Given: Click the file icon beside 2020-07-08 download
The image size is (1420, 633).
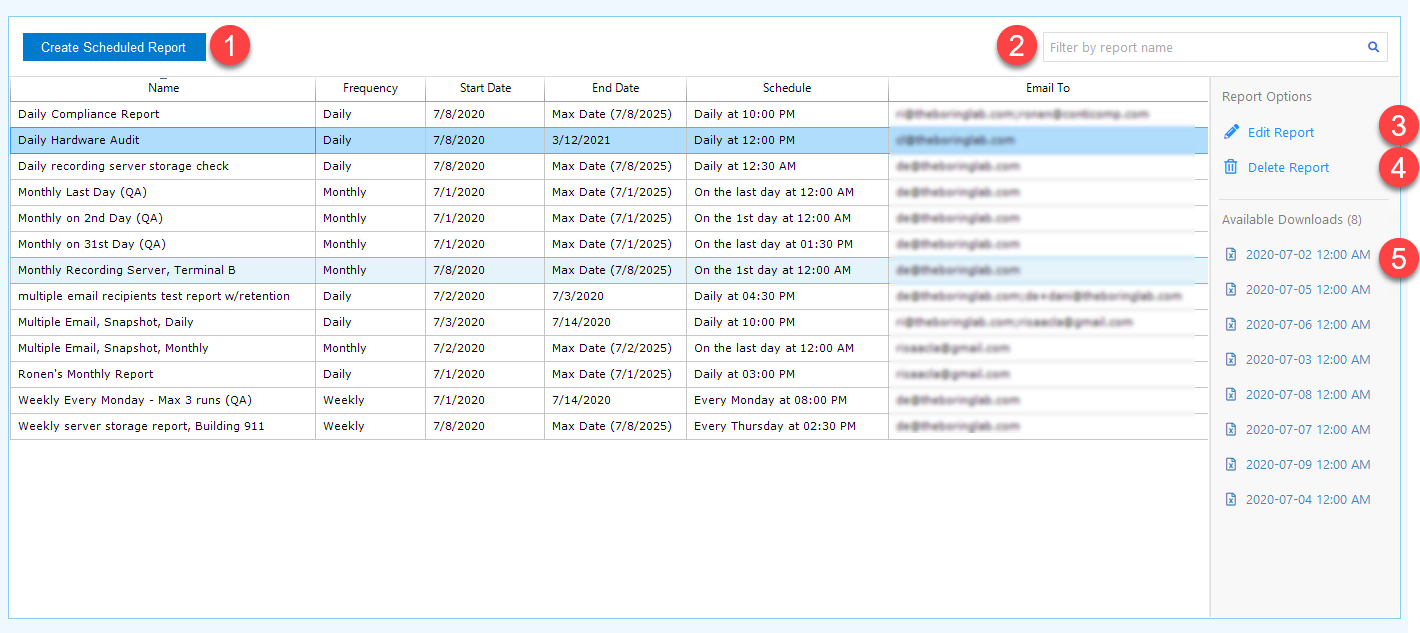Looking at the screenshot, I should point(1231,394).
